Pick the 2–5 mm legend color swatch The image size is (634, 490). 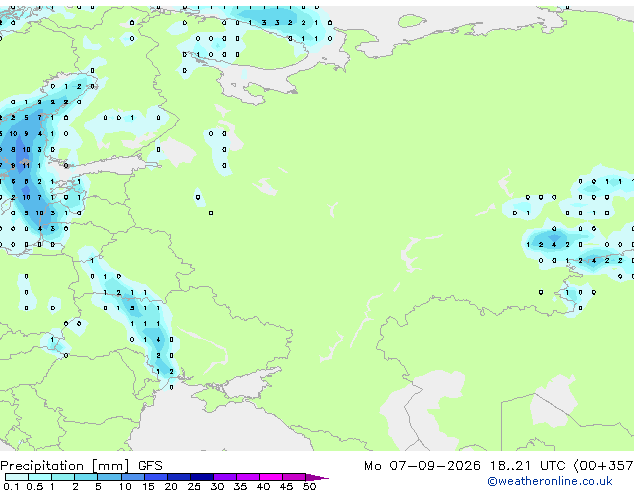click(86, 477)
